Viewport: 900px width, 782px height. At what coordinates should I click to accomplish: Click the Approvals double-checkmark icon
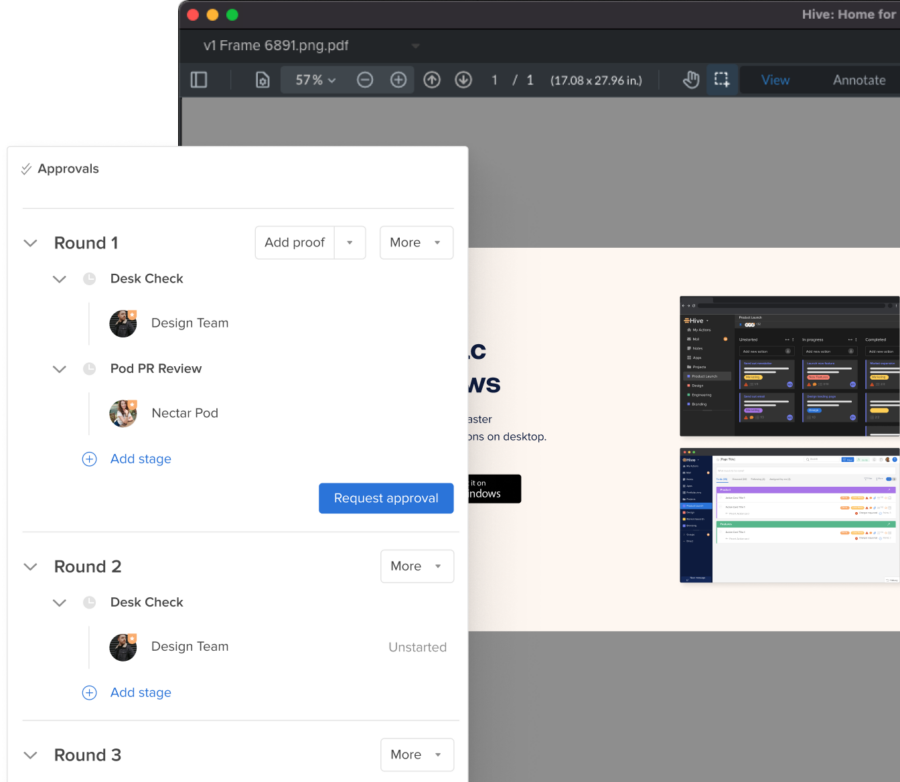pos(26,168)
